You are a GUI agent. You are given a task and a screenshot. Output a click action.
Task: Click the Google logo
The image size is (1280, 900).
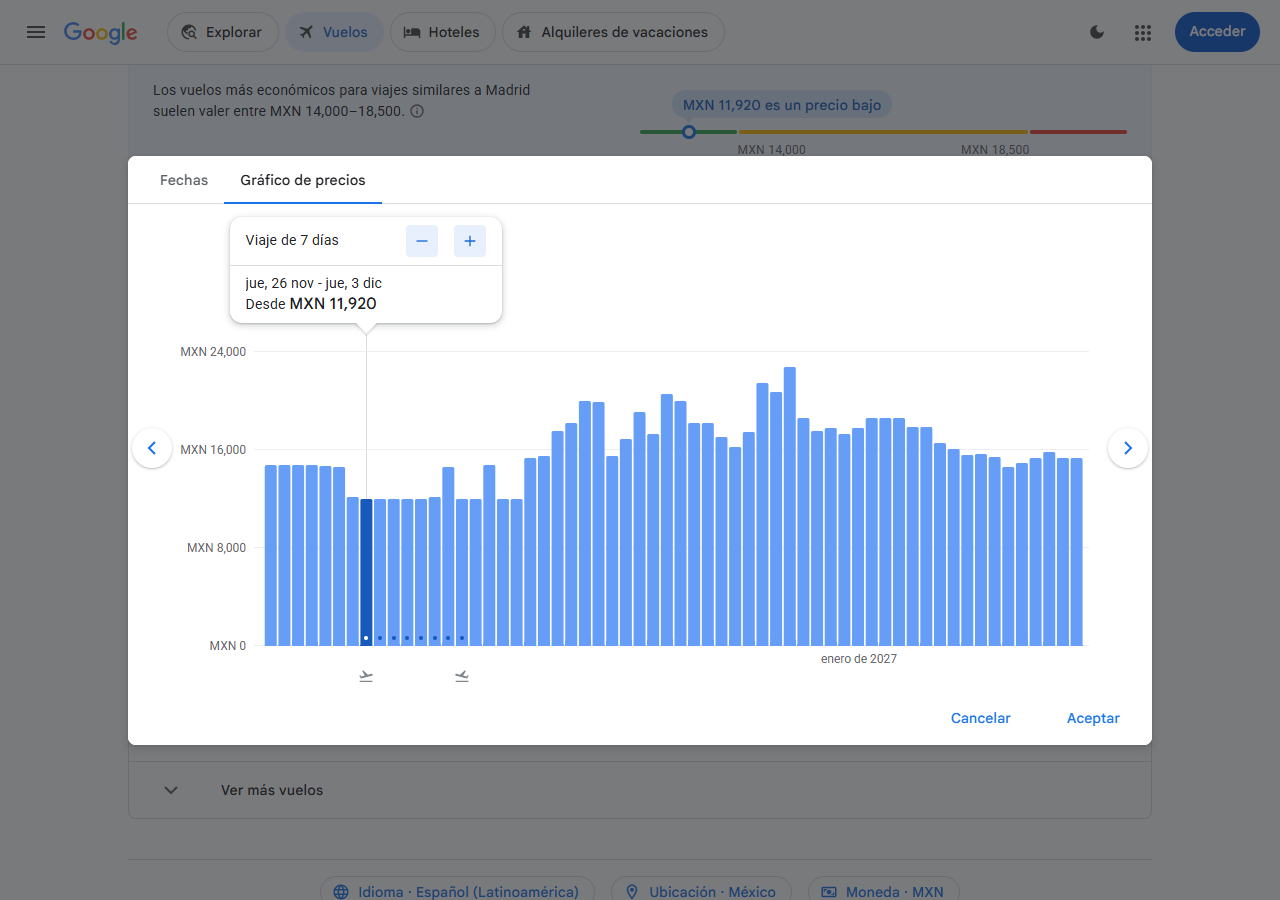[100, 32]
